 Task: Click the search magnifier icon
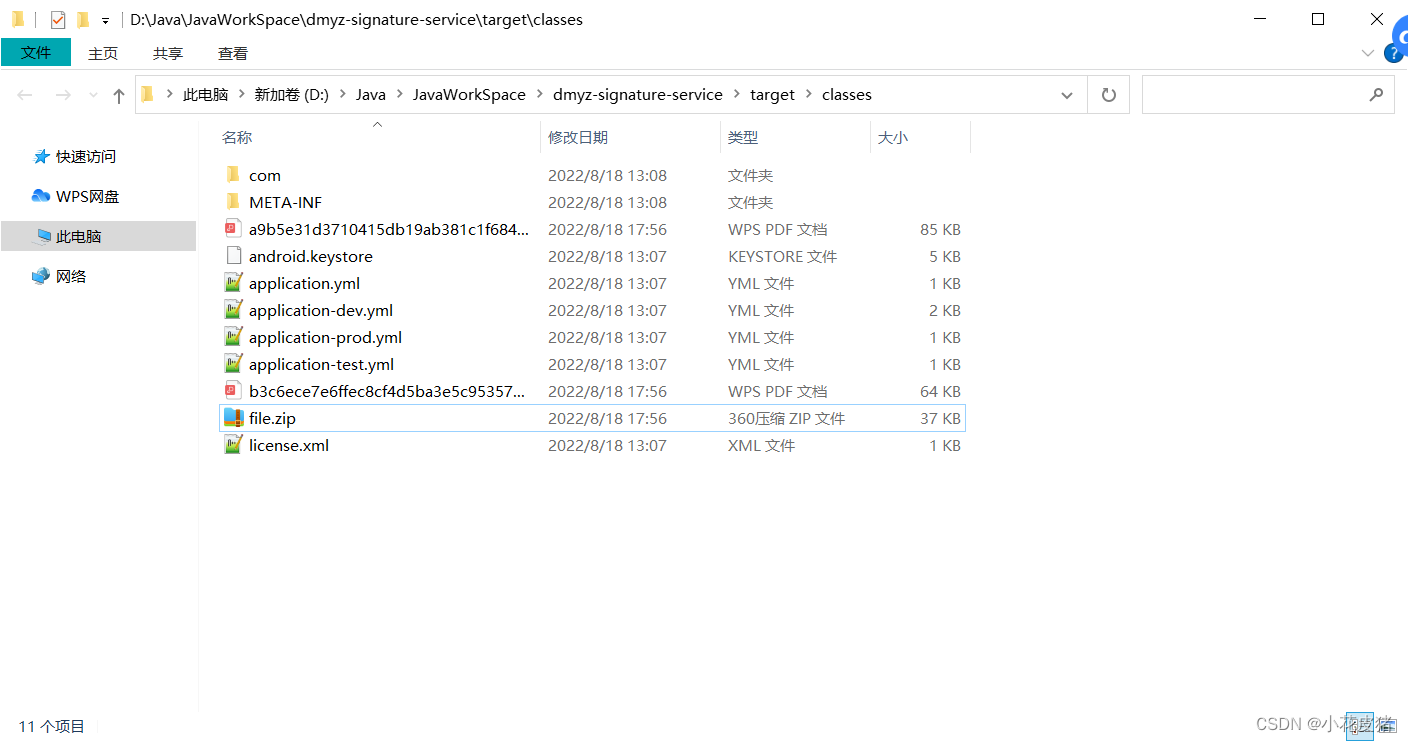click(x=1376, y=95)
